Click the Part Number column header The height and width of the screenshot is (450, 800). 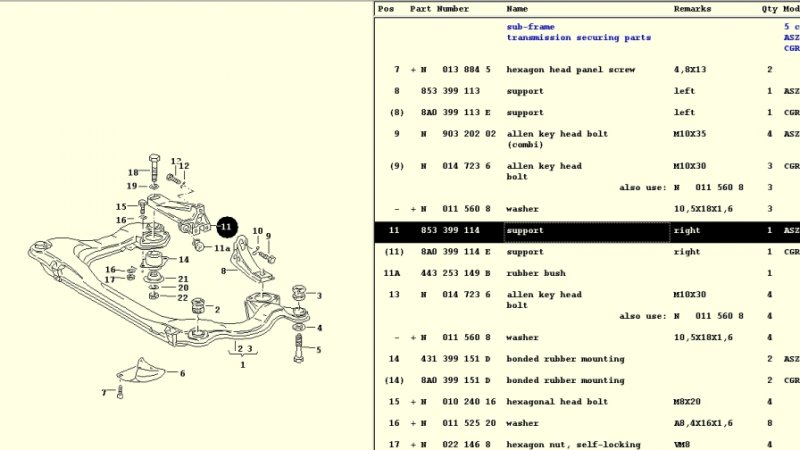point(439,9)
